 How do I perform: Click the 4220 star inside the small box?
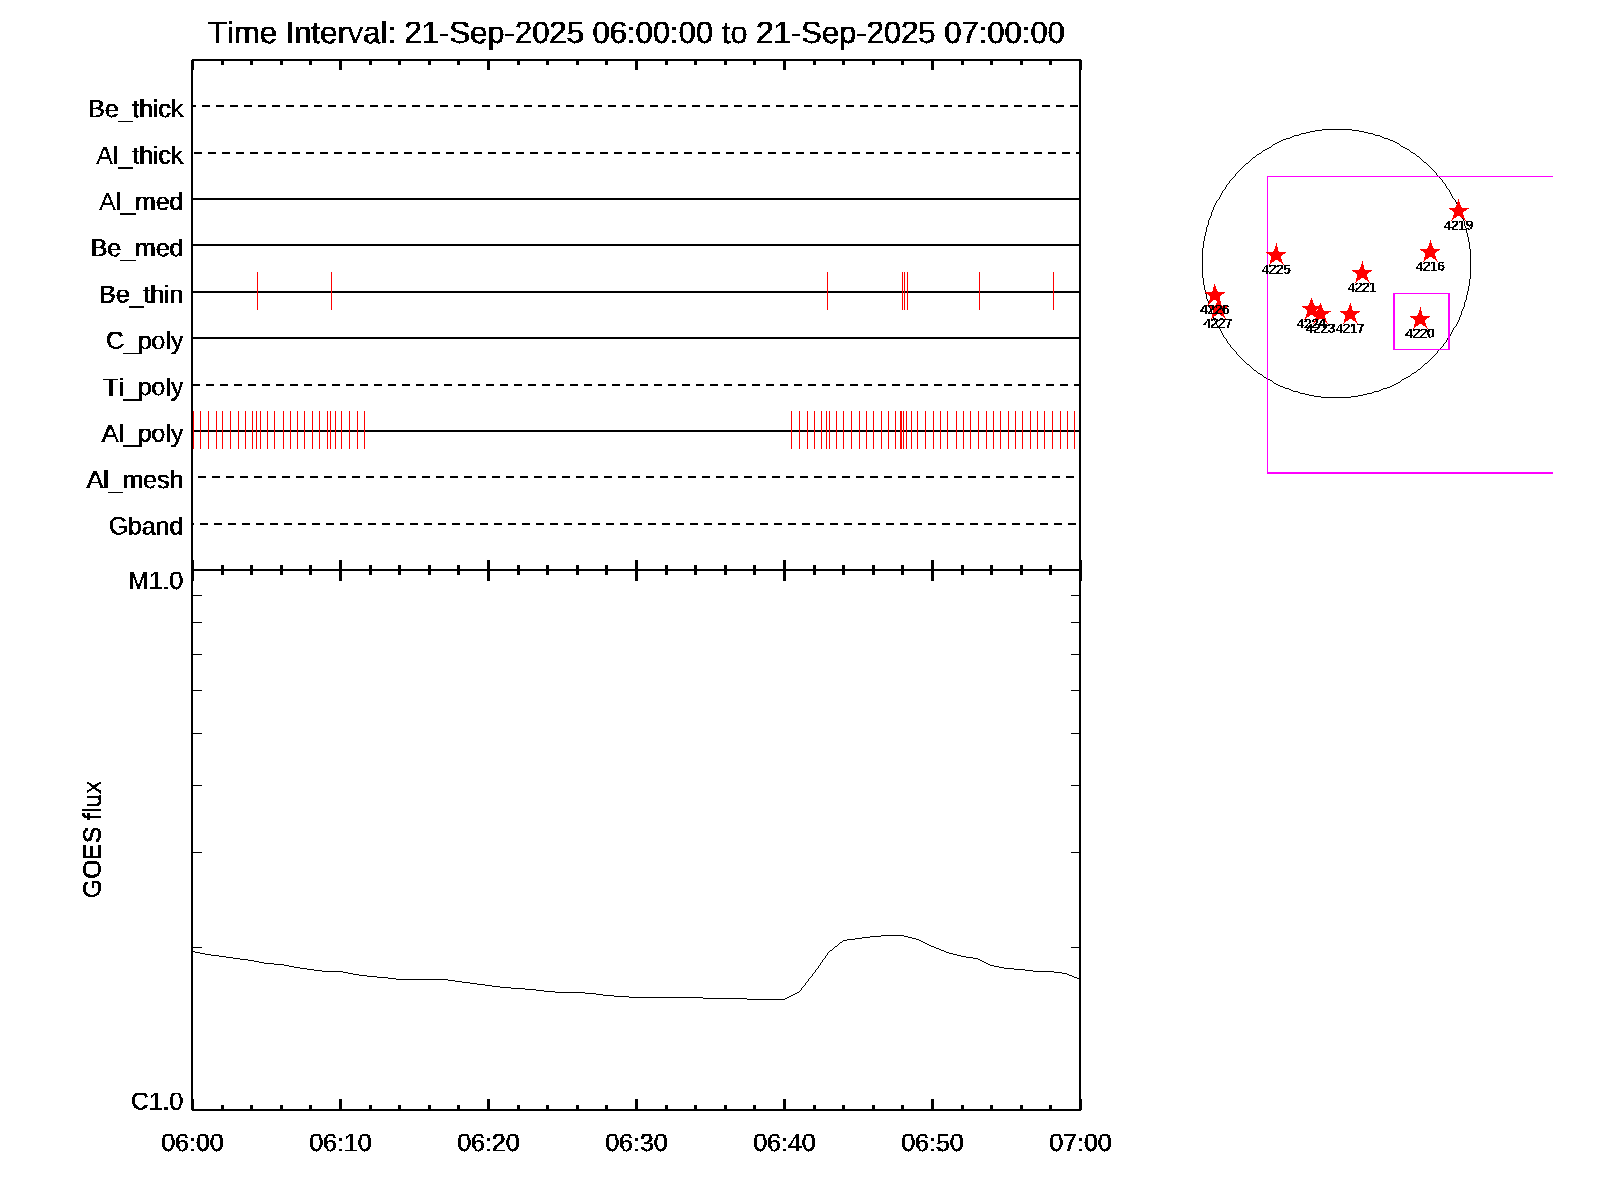[x=1420, y=319]
